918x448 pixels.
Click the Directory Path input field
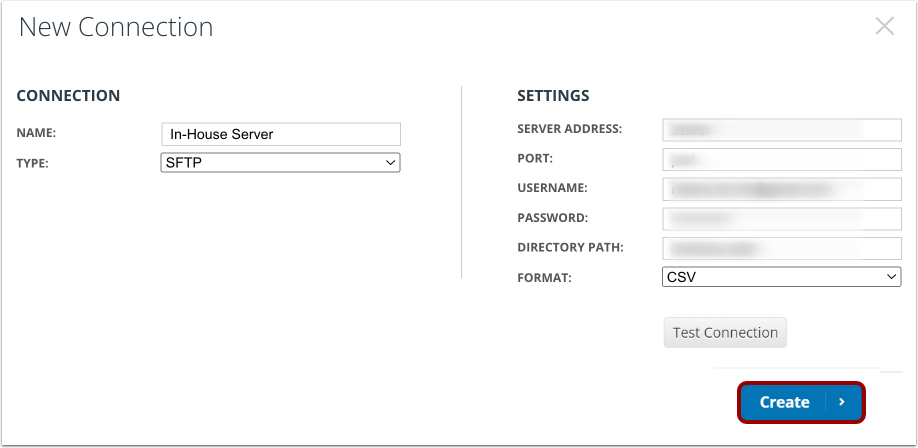[x=782, y=248]
